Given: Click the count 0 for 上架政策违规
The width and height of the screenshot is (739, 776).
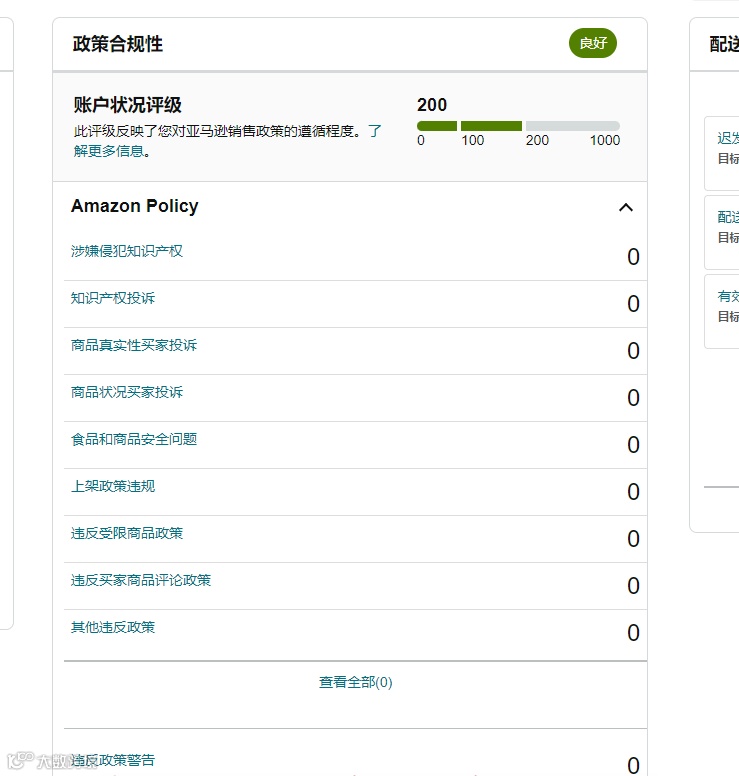Looking at the screenshot, I should coord(633,492).
